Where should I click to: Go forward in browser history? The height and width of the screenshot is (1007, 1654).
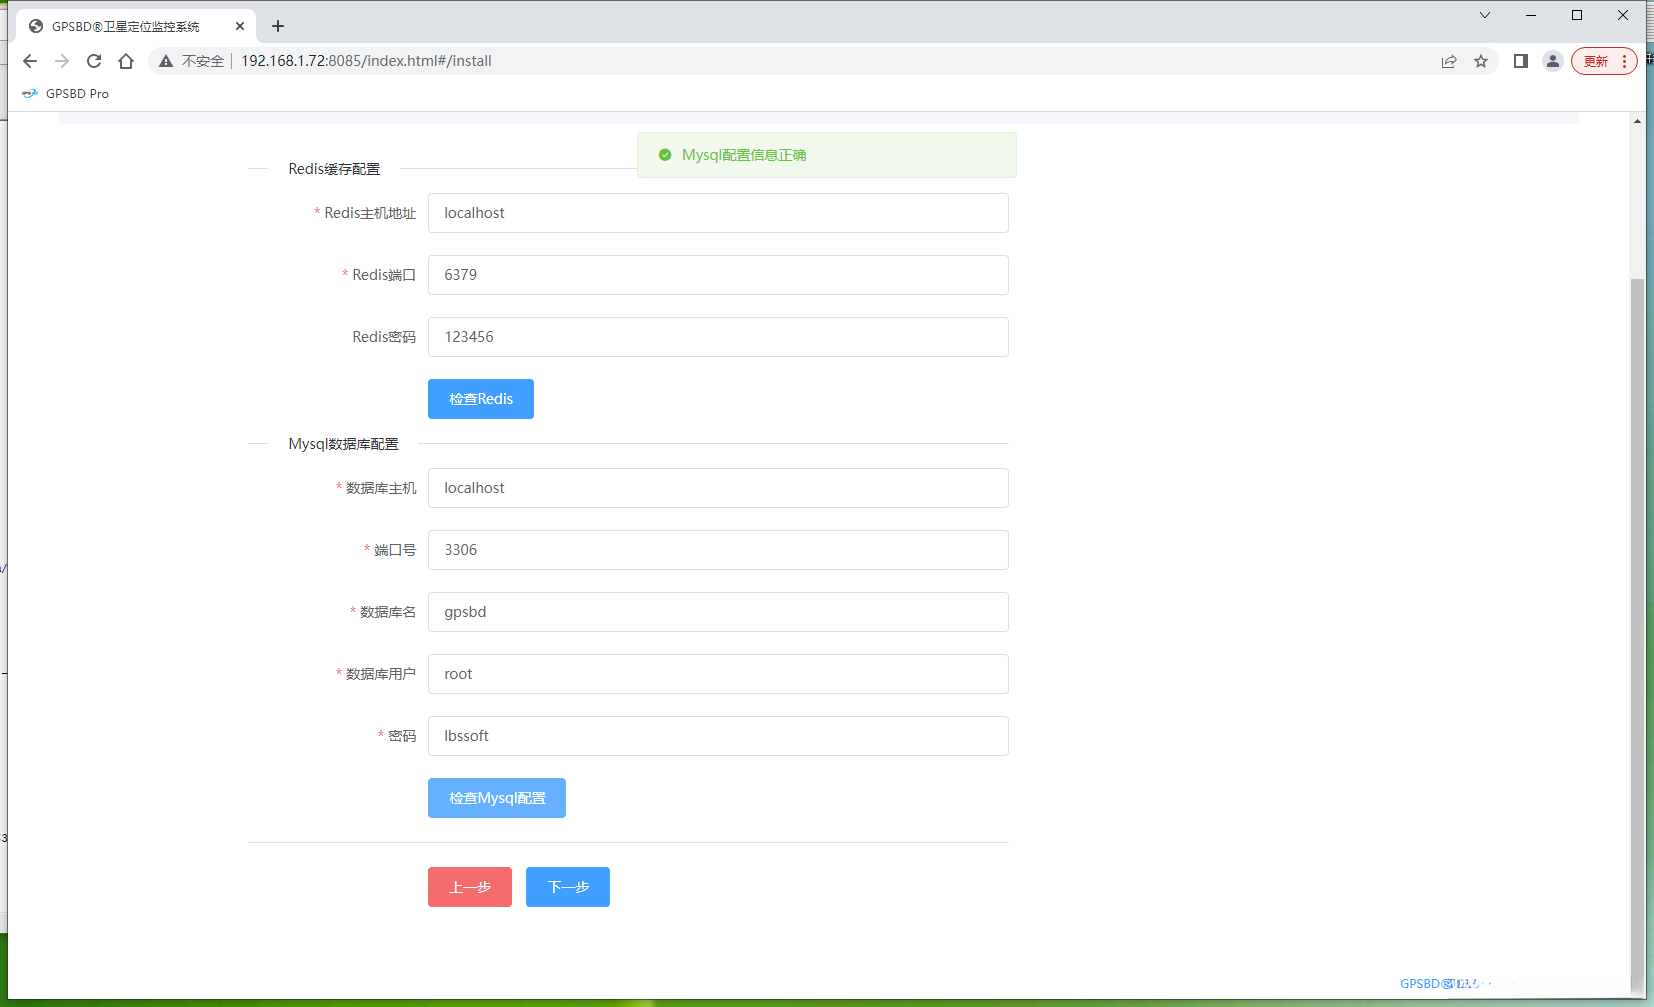[x=62, y=61]
